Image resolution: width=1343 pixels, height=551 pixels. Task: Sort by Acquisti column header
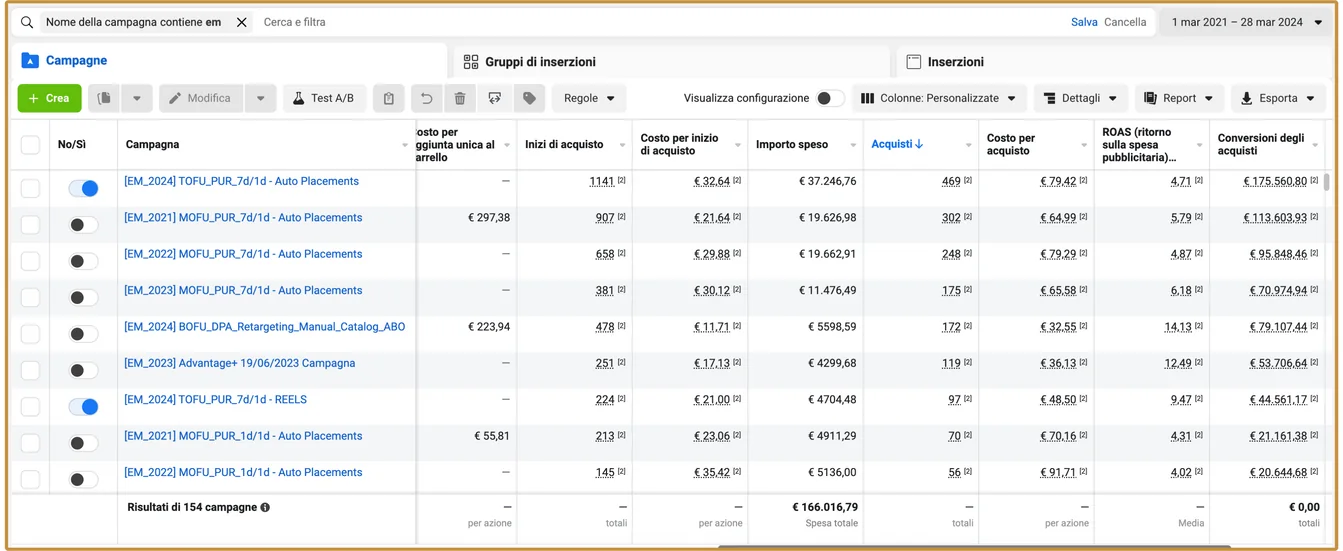(897, 144)
